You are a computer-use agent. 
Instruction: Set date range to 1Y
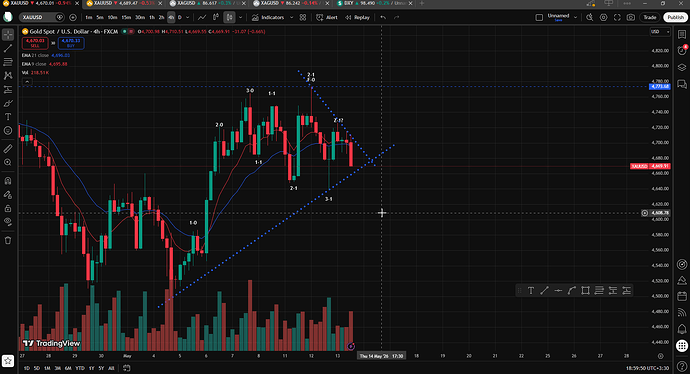click(91, 368)
